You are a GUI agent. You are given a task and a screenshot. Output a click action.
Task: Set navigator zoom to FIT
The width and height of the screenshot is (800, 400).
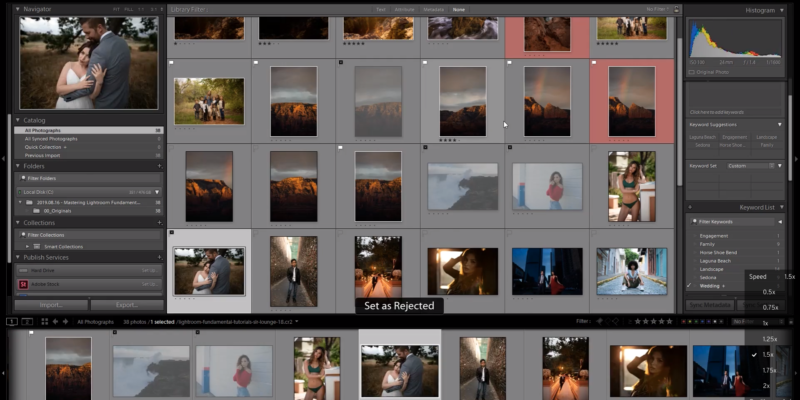[x=116, y=10]
